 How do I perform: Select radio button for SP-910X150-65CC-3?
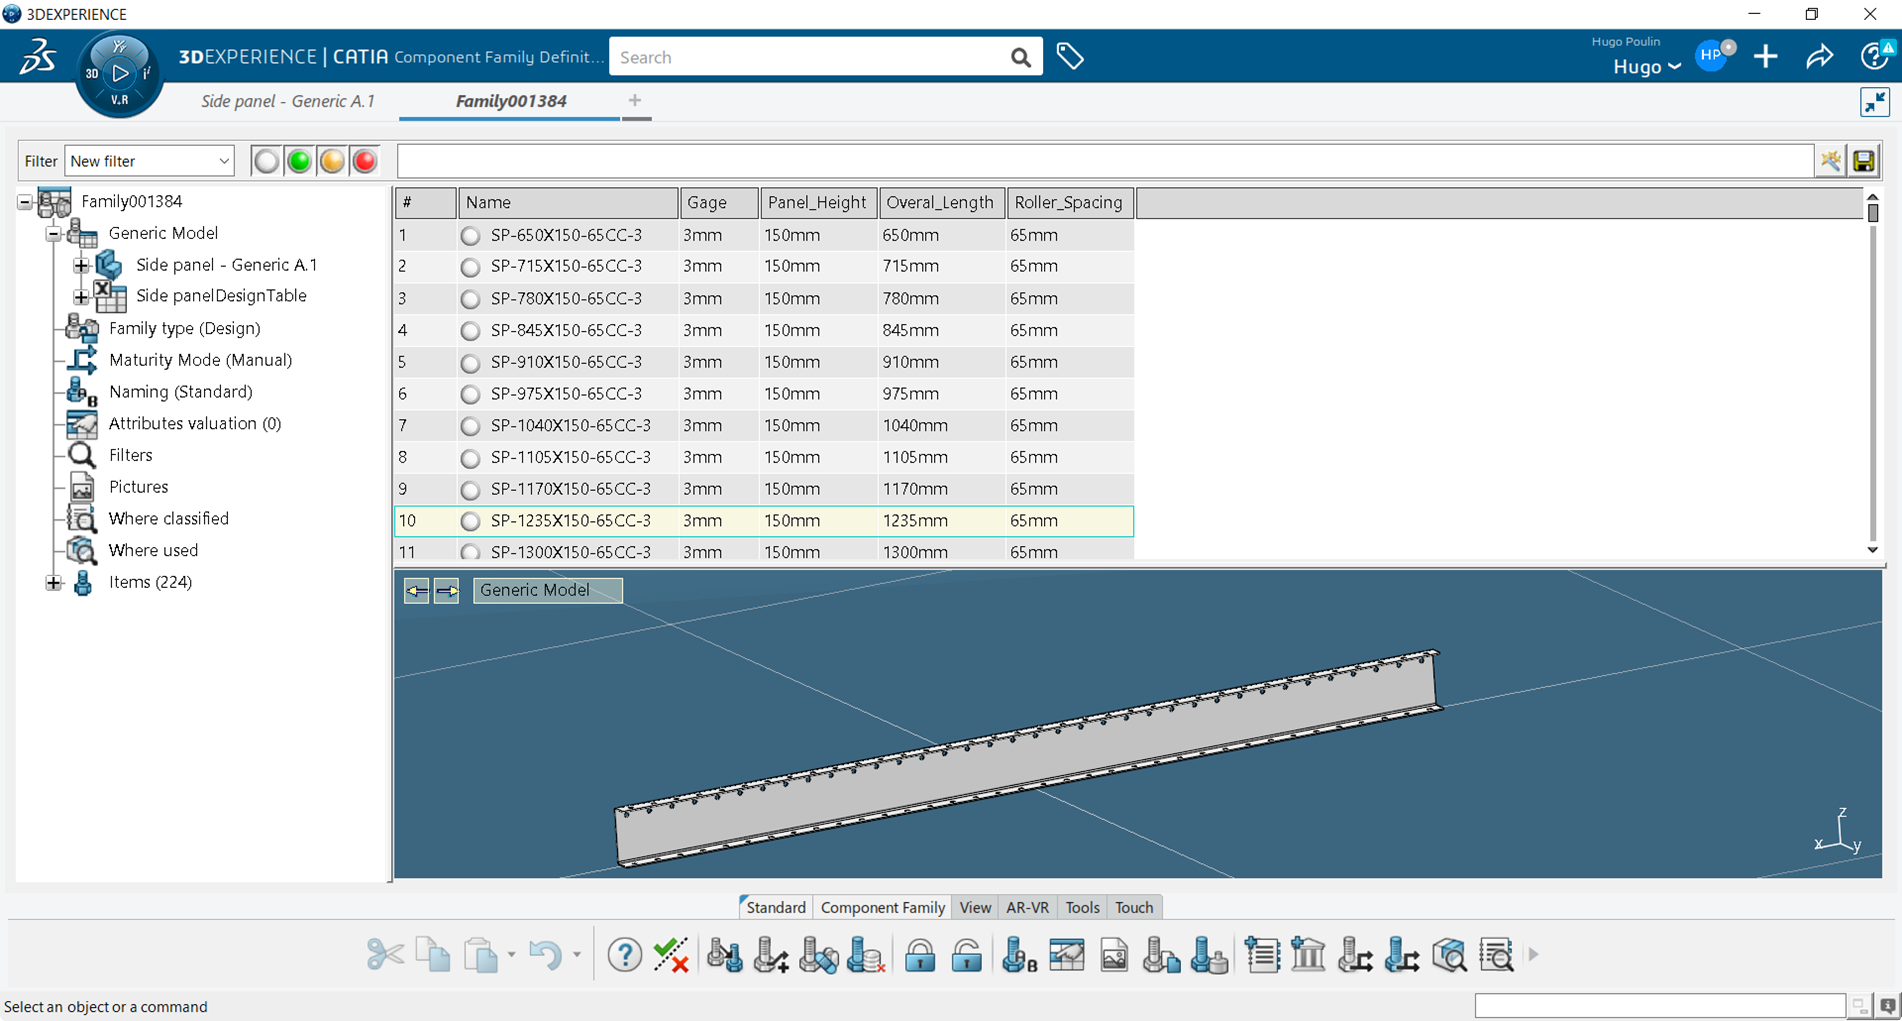[470, 363]
